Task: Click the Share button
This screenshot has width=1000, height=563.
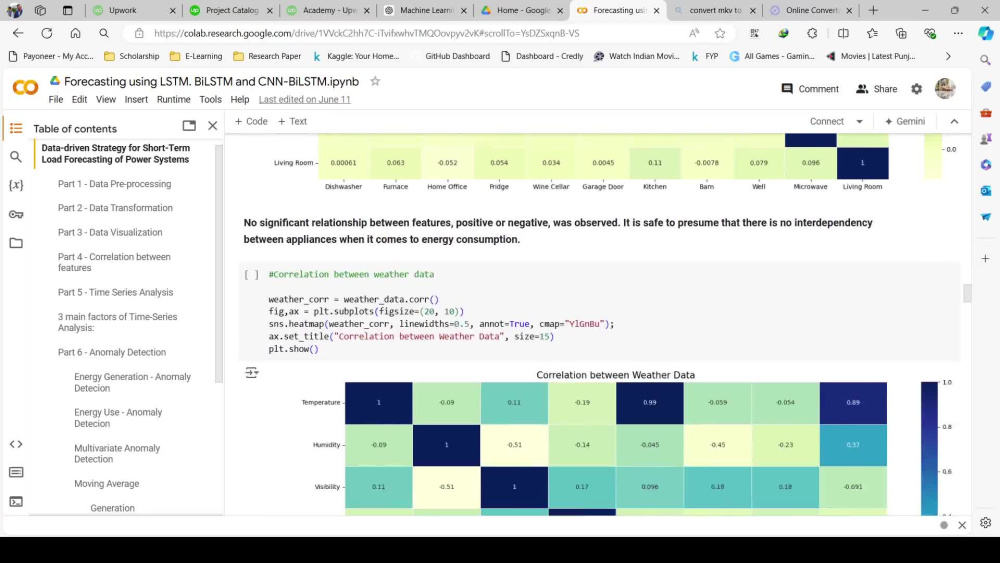Action: 876,89
